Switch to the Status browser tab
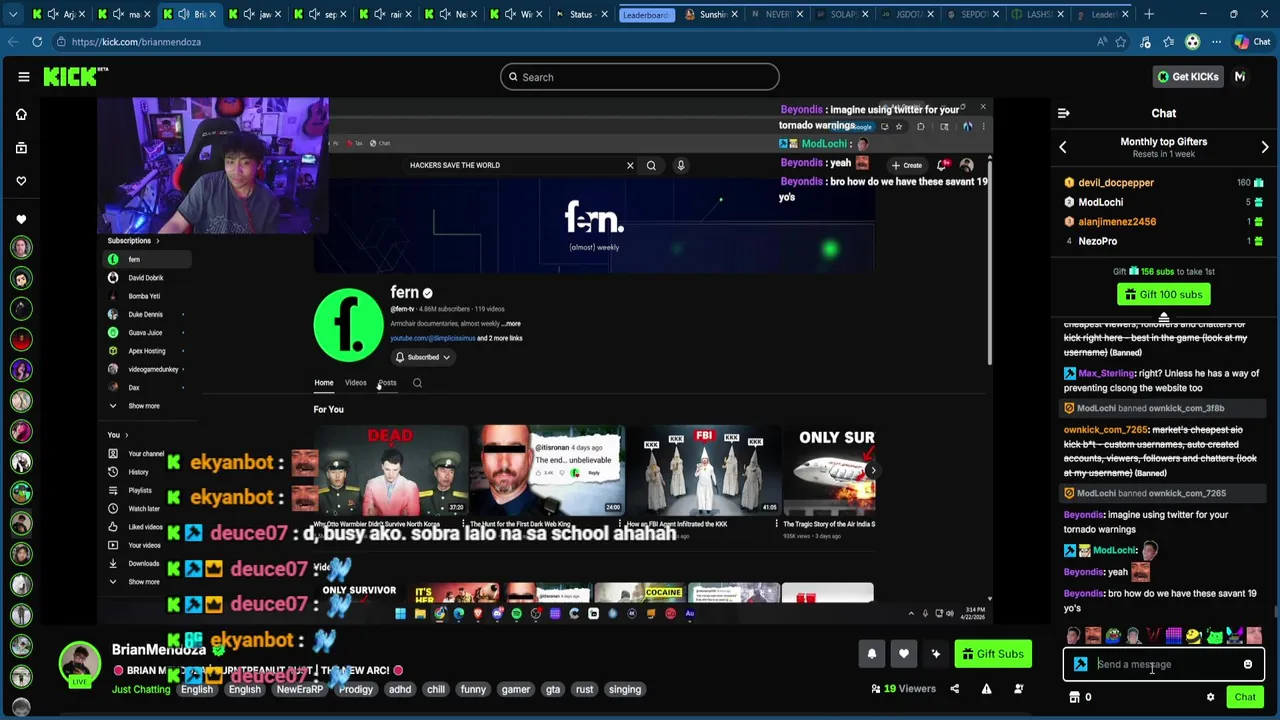The image size is (1280, 720). pyautogui.click(x=581, y=15)
